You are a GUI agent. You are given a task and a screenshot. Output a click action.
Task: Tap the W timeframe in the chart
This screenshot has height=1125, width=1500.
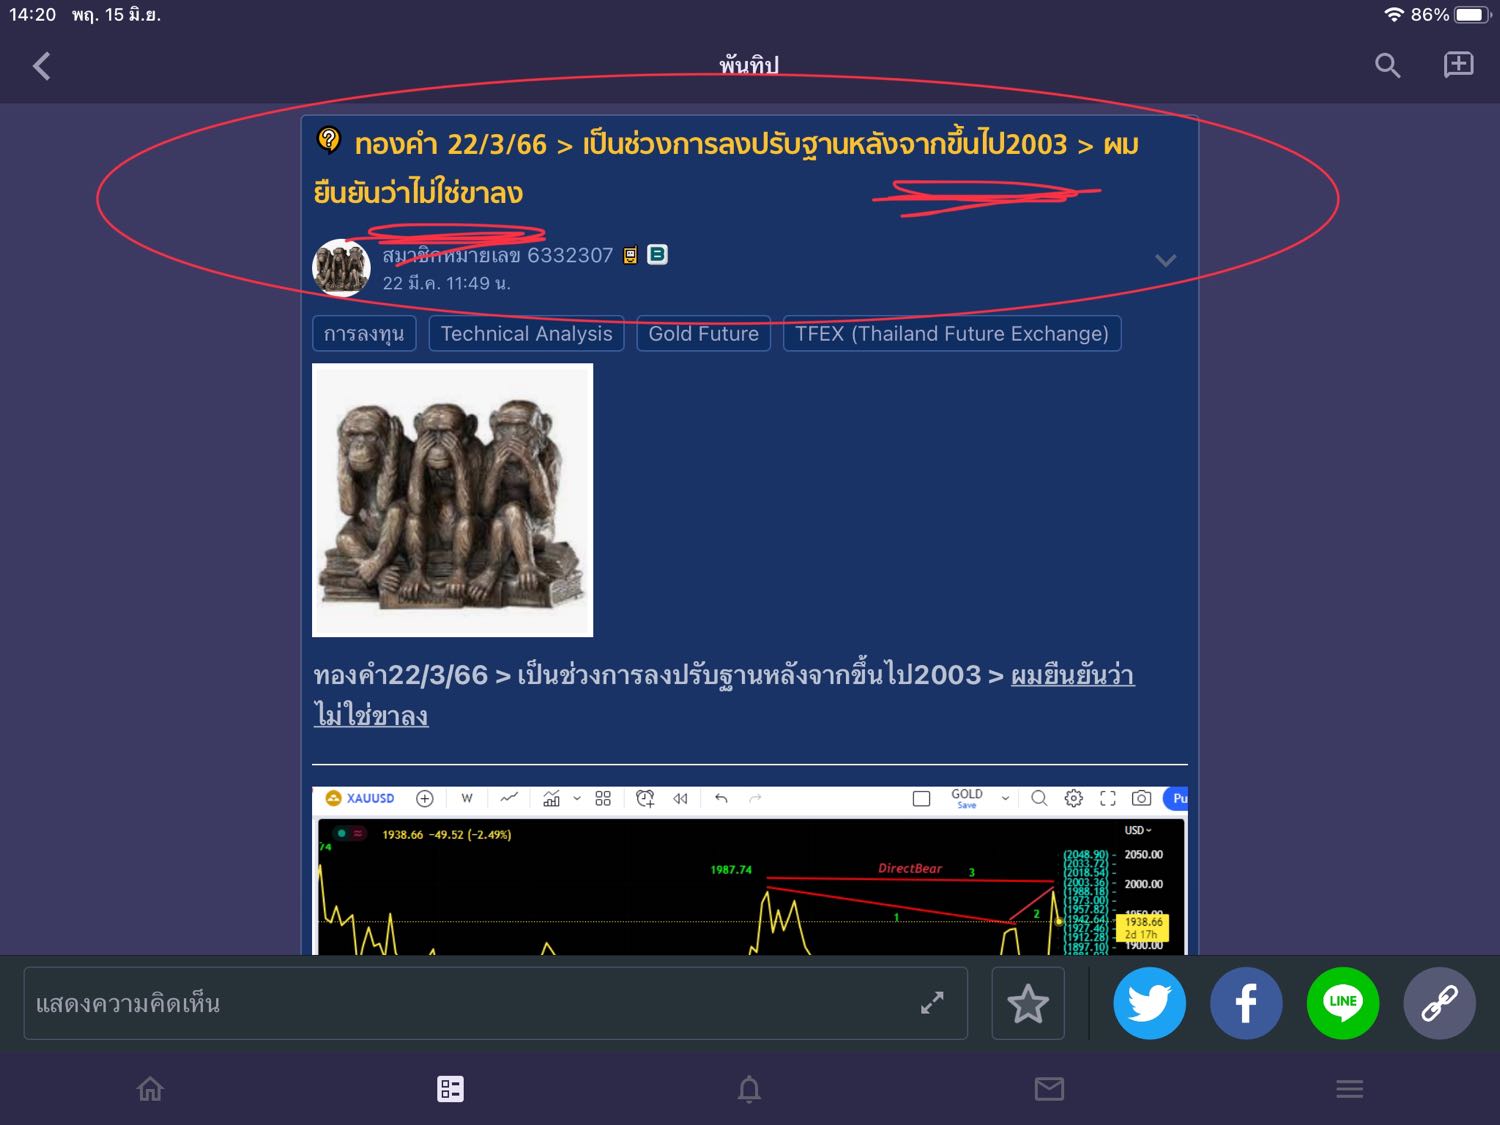467,798
